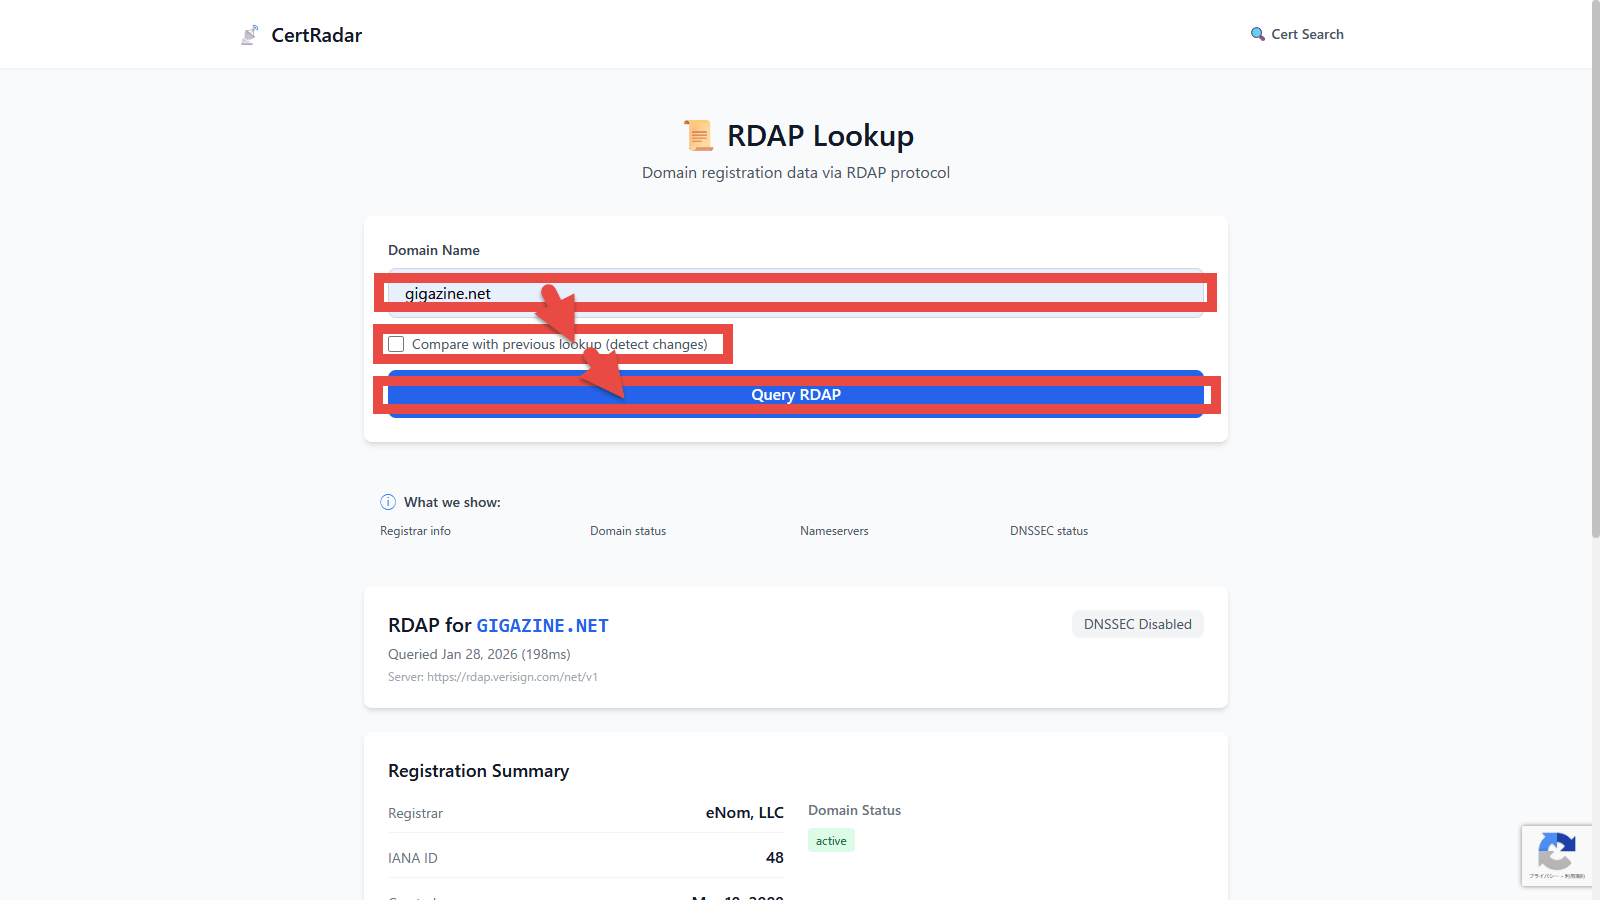Click the GIGAZINE.NET domain link
Image resolution: width=1600 pixels, height=900 pixels.
(542, 626)
